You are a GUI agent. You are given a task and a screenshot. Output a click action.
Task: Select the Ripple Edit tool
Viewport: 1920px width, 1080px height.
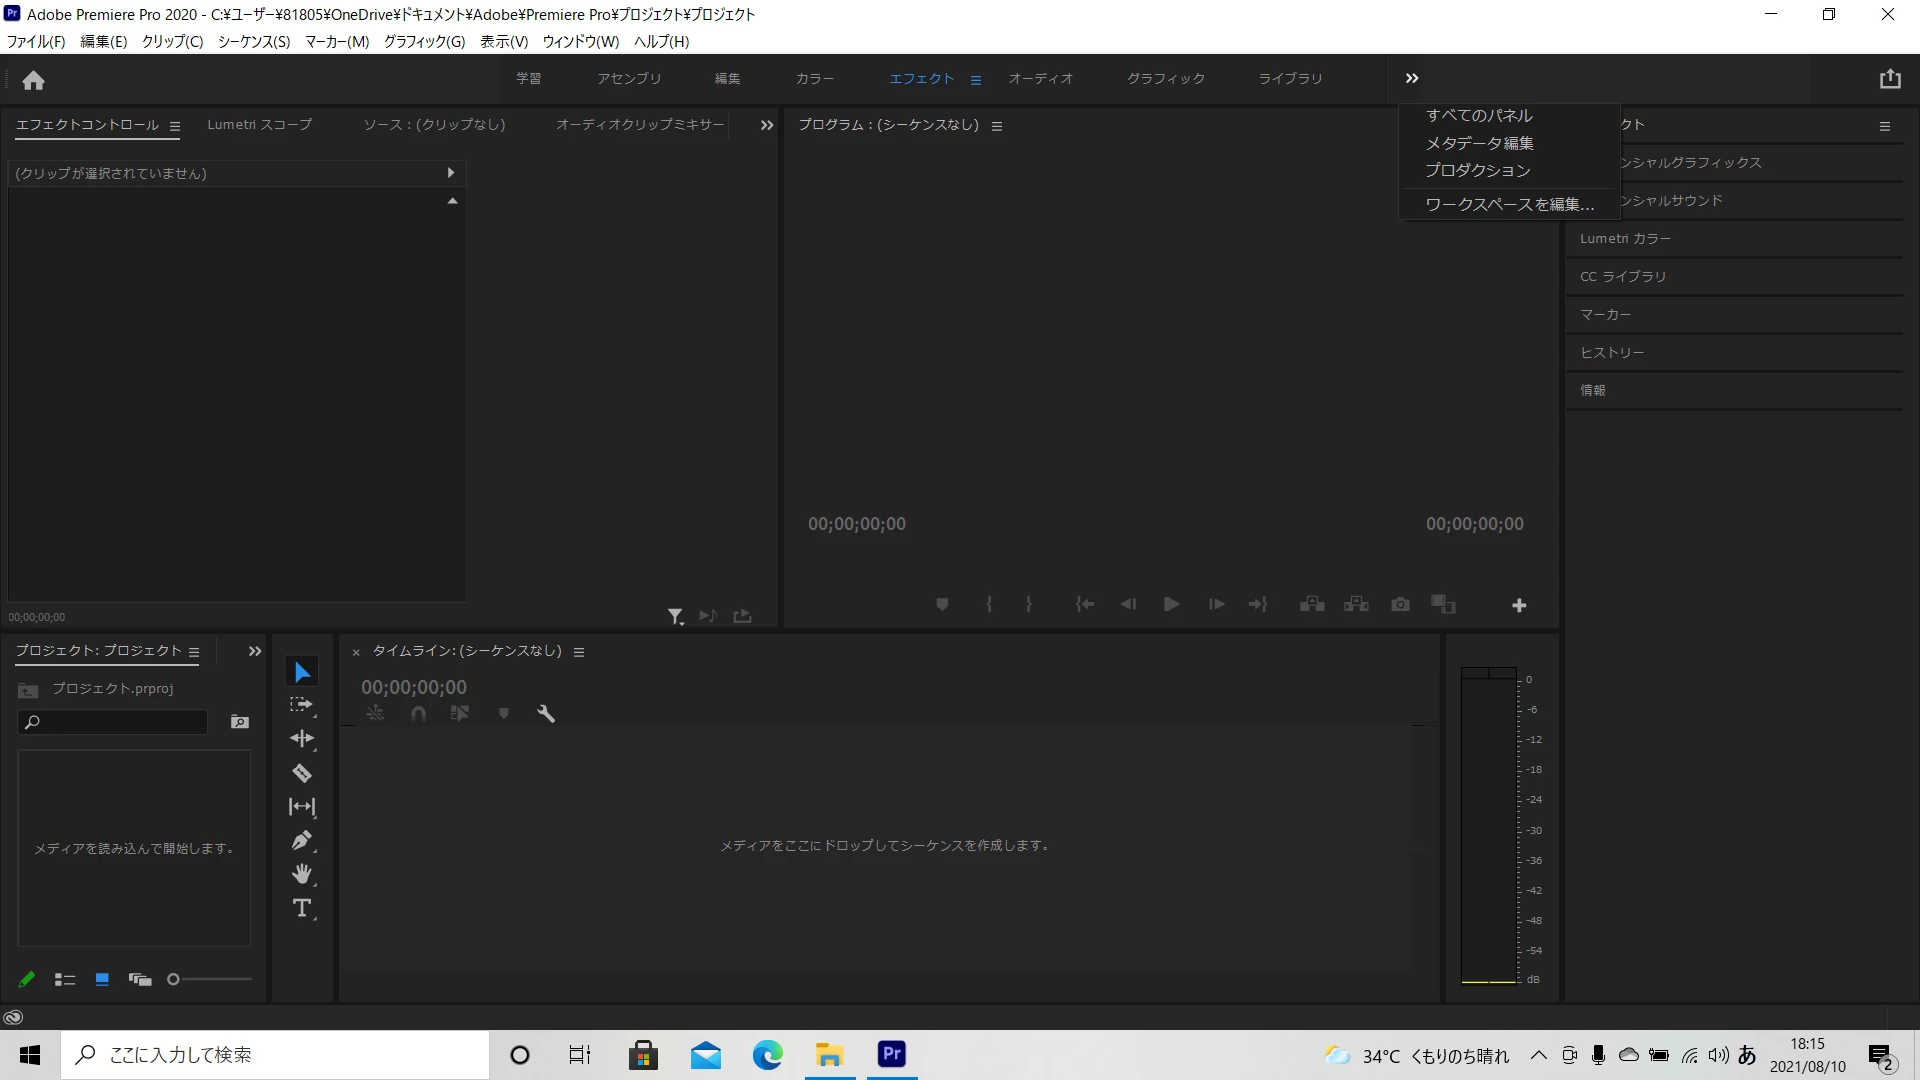(x=301, y=739)
